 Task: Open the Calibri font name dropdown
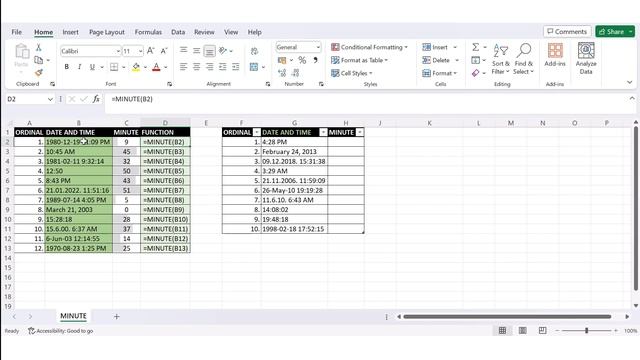click(118, 51)
